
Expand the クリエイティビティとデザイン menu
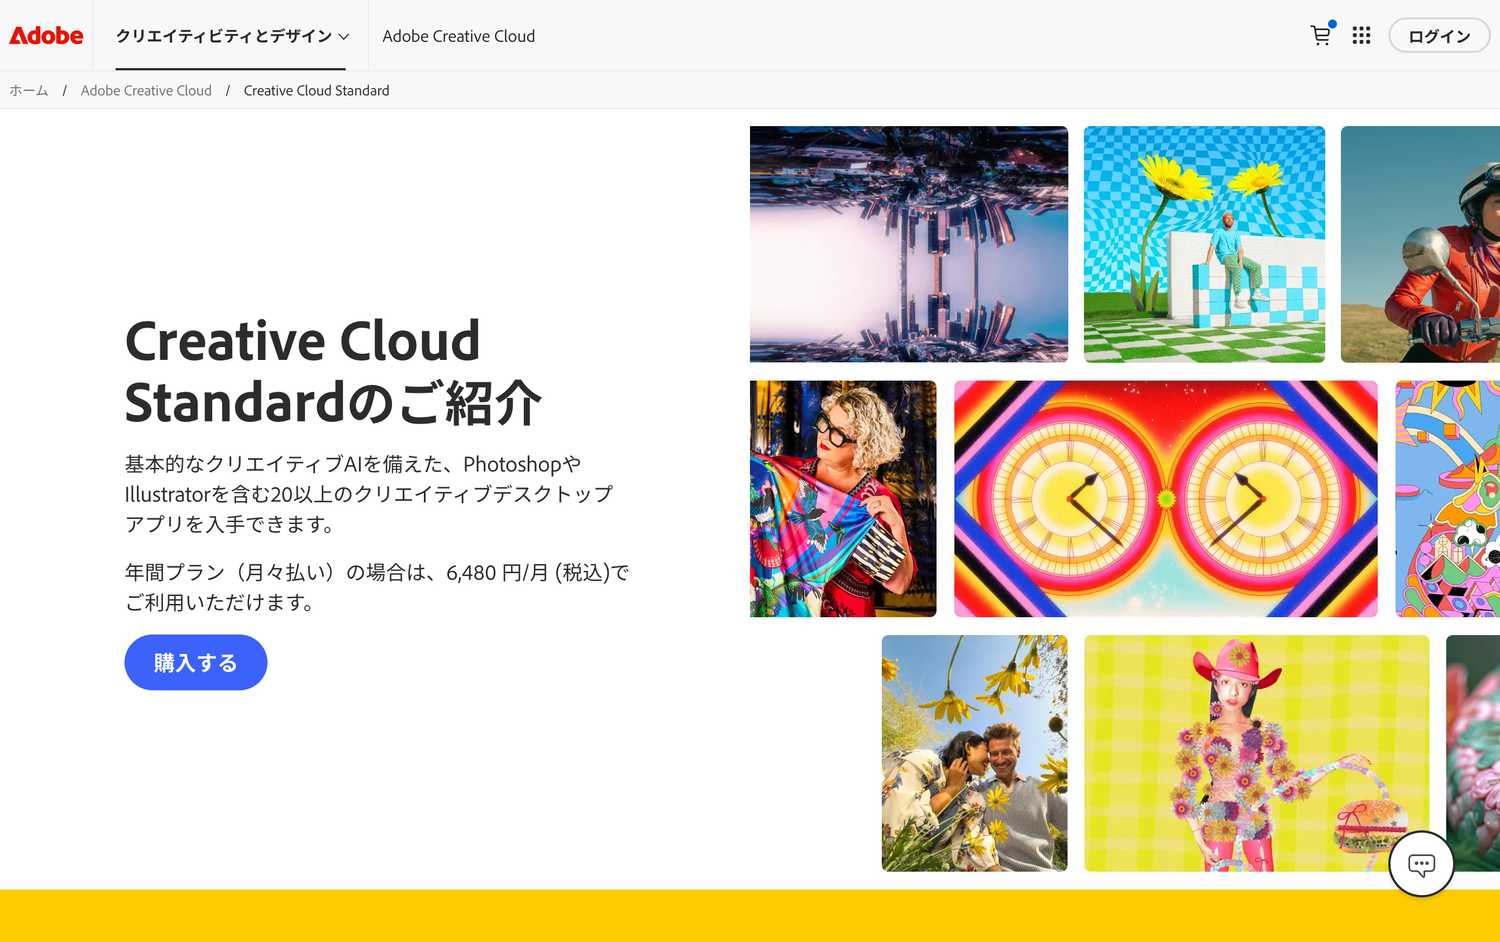point(232,36)
